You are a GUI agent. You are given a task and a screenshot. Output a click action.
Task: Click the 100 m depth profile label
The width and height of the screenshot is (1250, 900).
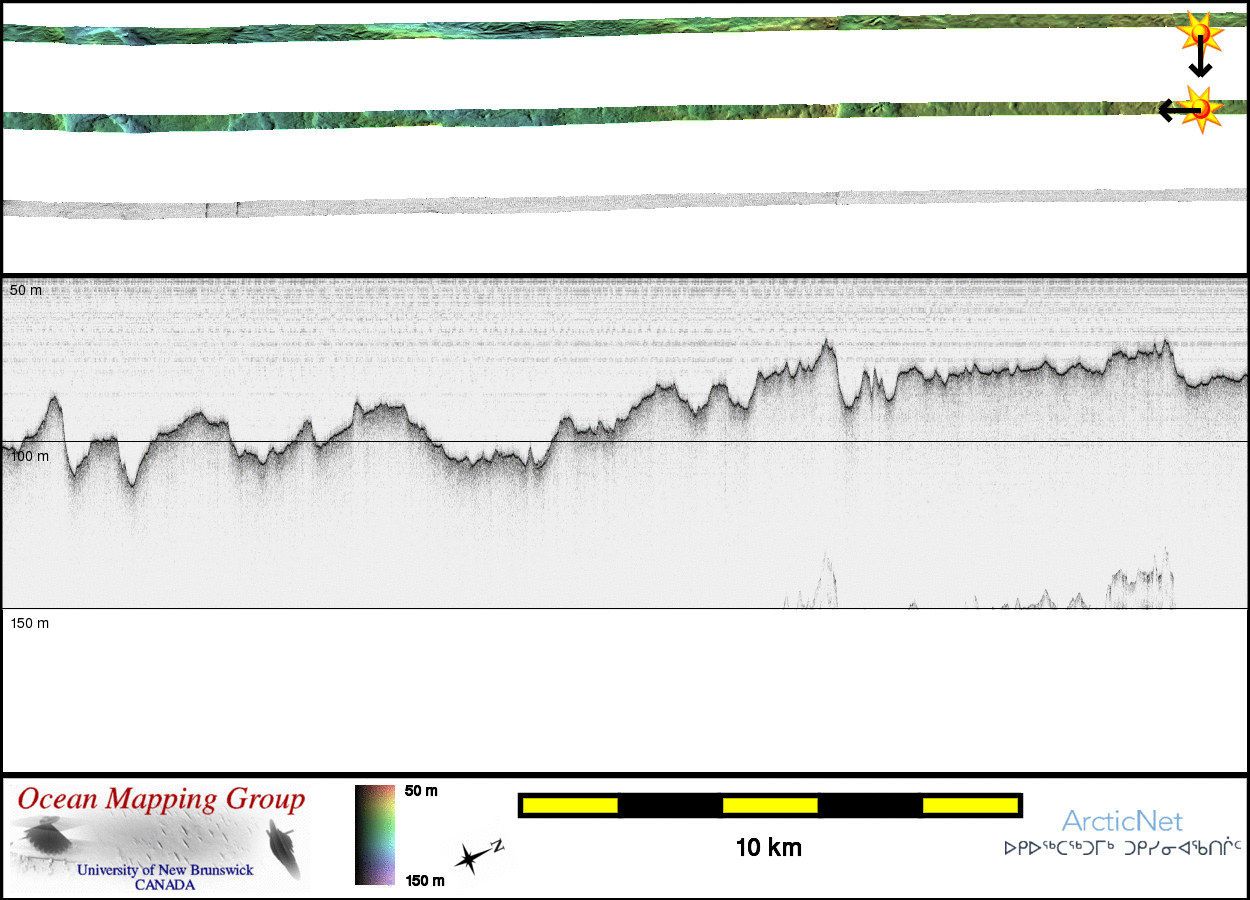pyautogui.click(x=29, y=456)
